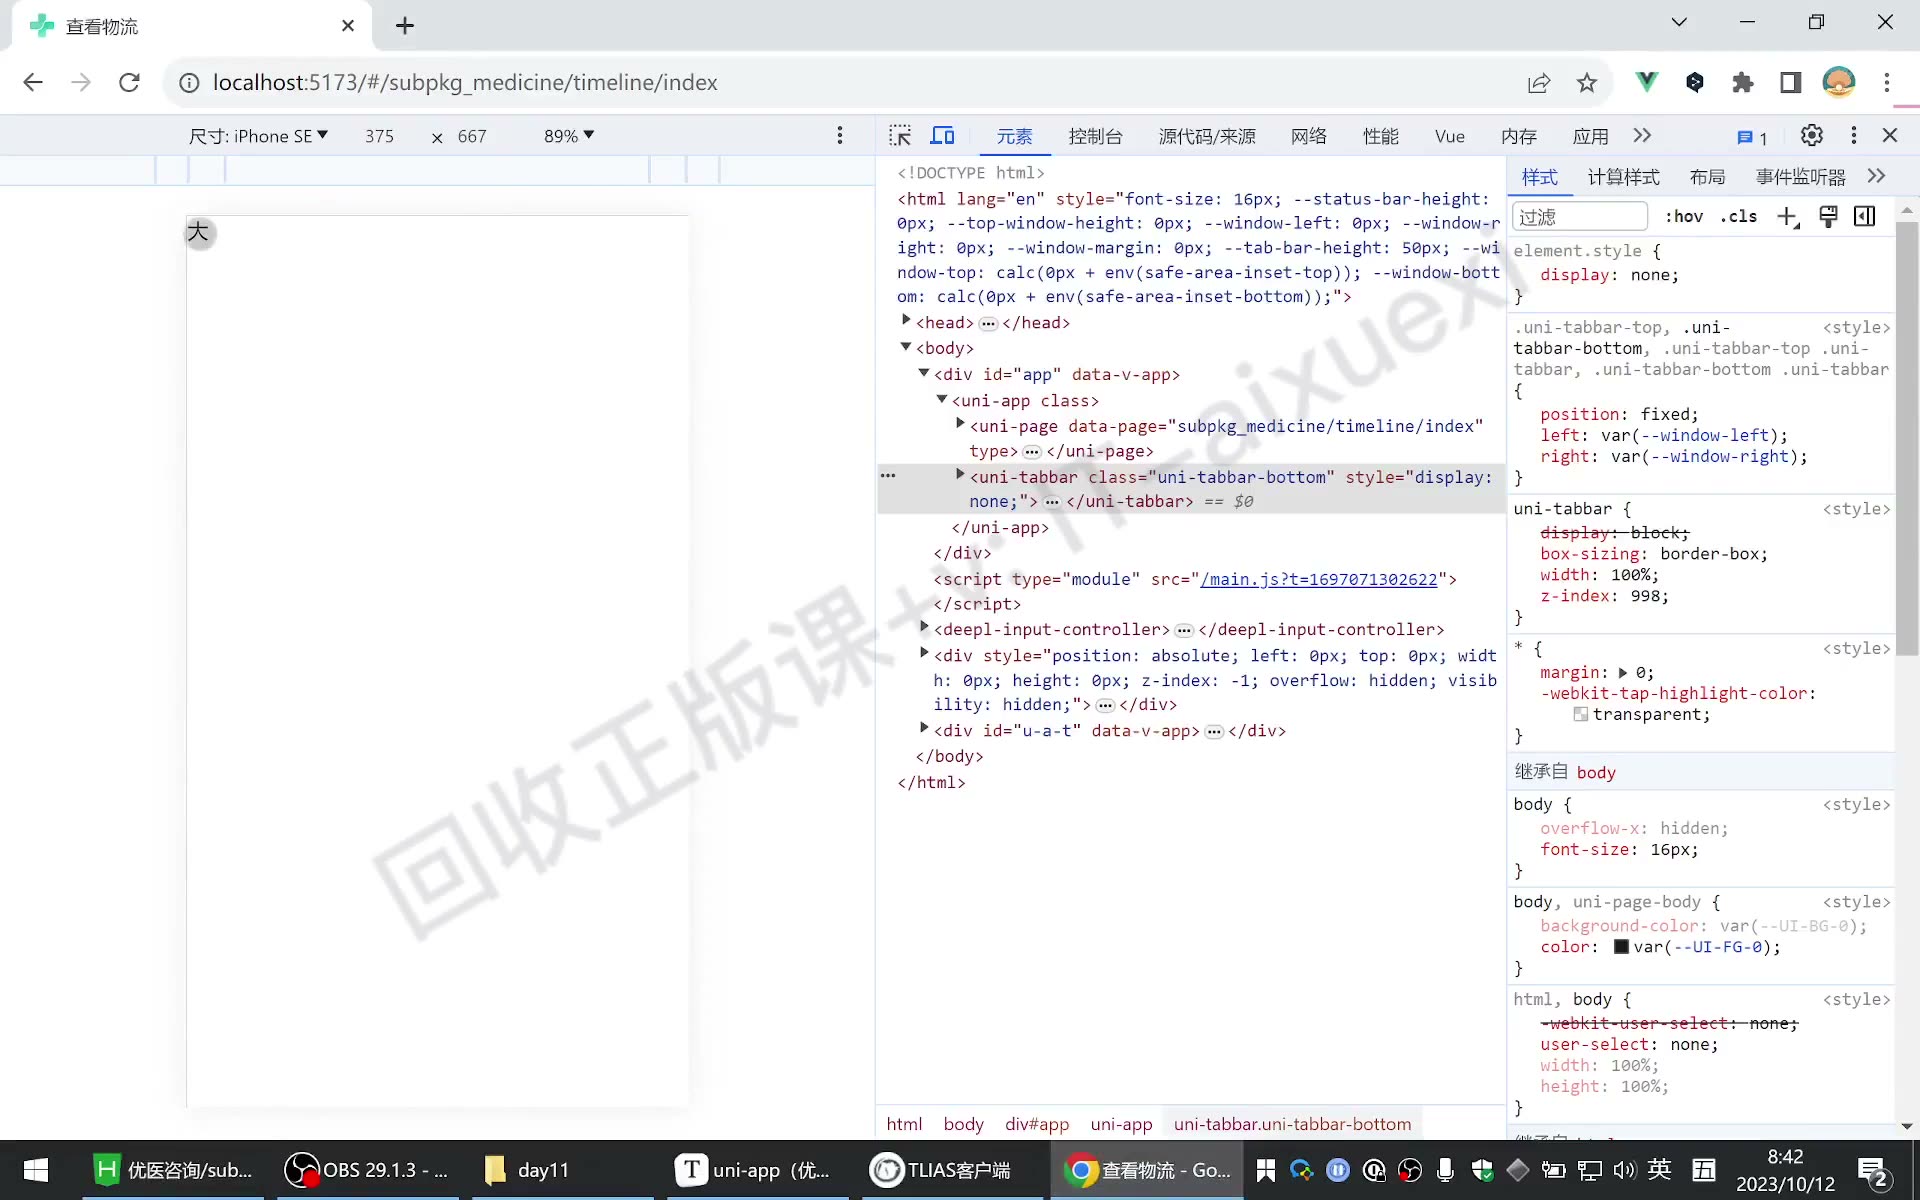Open the iPhone SE device size dropdown
The width and height of the screenshot is (1920, 1200).
(258, 136)
